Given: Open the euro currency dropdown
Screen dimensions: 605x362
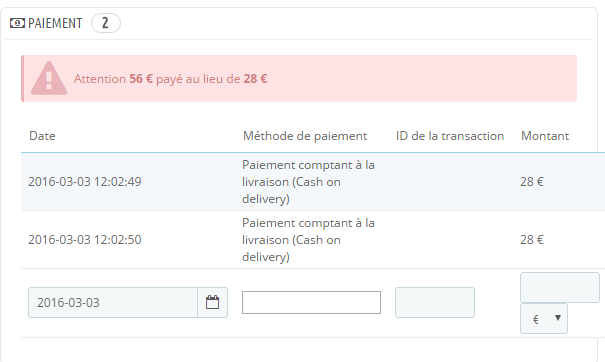Looking at the screenshot, I should point(544,319).
